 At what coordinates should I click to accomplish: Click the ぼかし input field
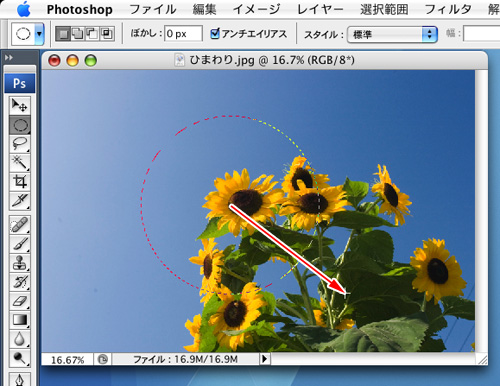click(183, 34)
